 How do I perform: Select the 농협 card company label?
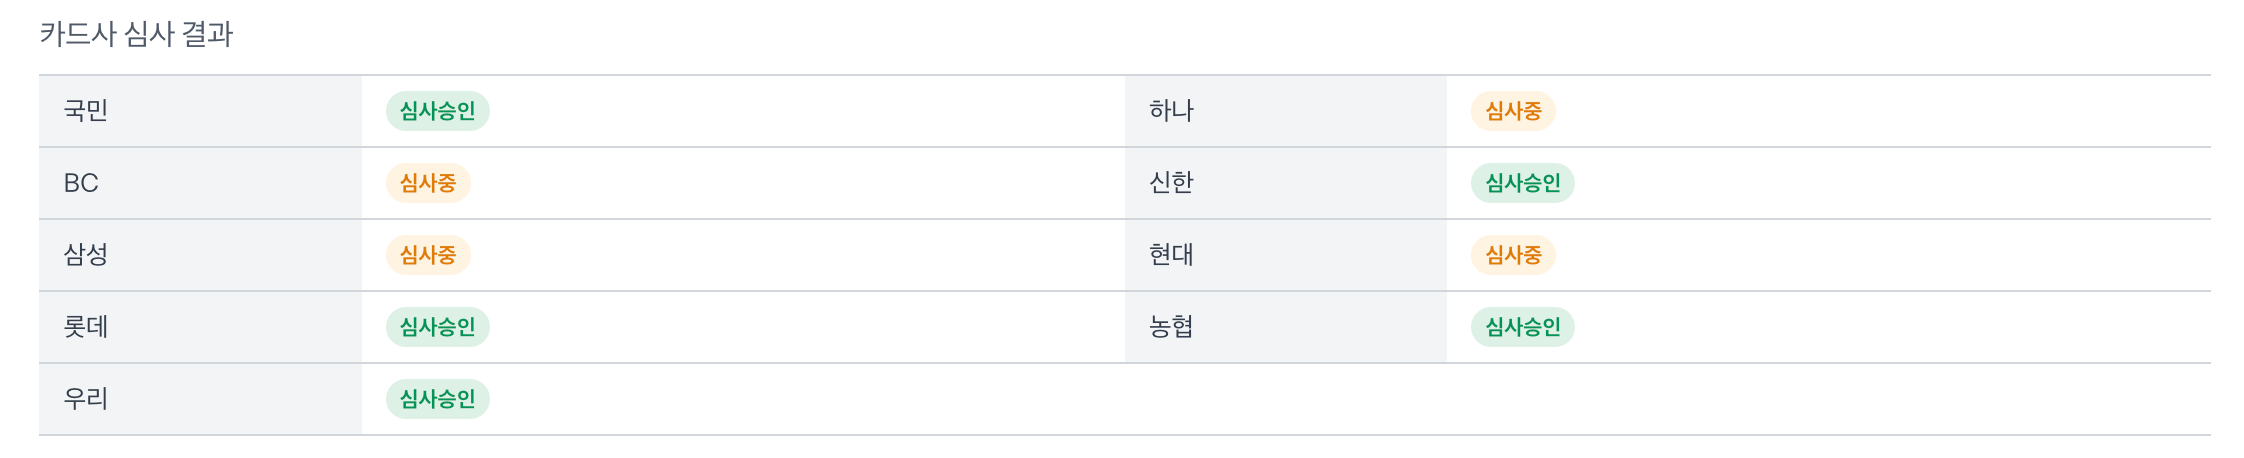(1171, 327)
